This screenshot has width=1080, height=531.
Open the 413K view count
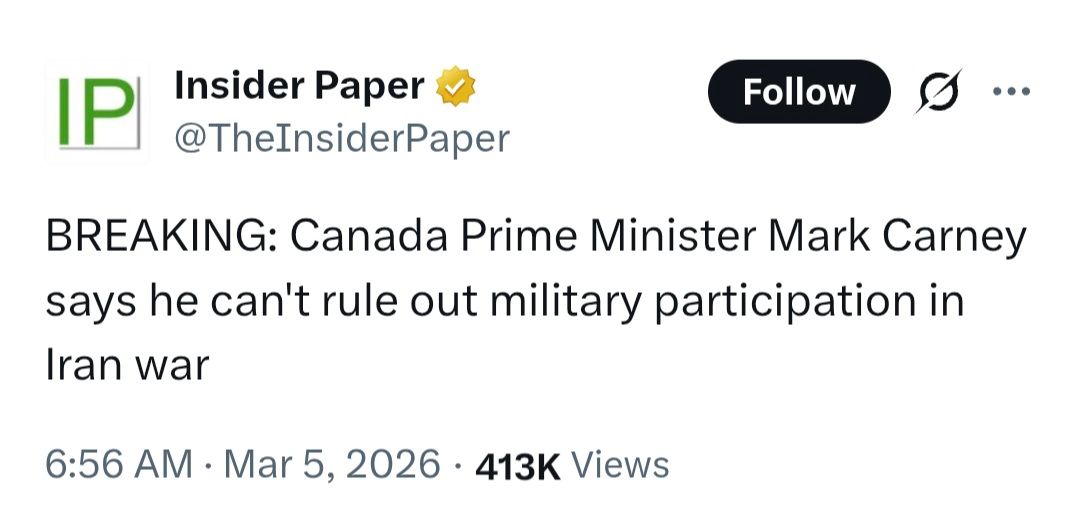(x=519, y=465)
